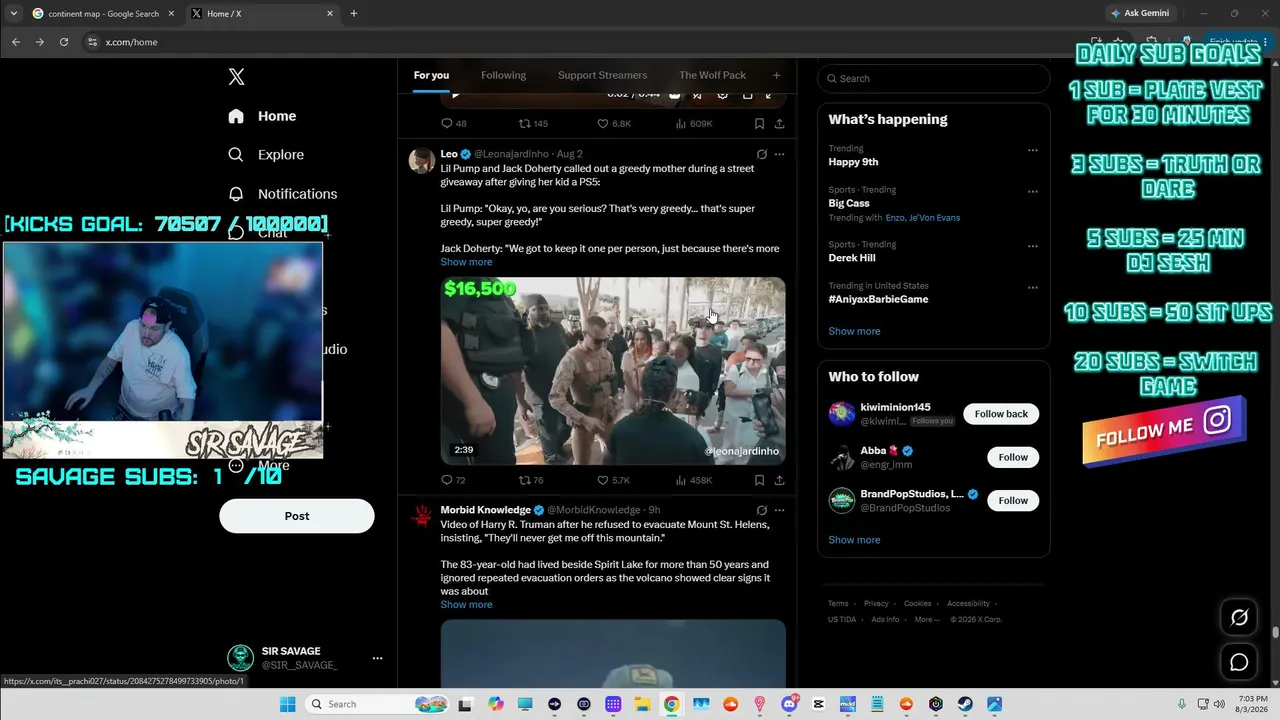Screen dimensions: 1280x720
Task: Open the Terms footer link
Action: [x=838, y=603]
